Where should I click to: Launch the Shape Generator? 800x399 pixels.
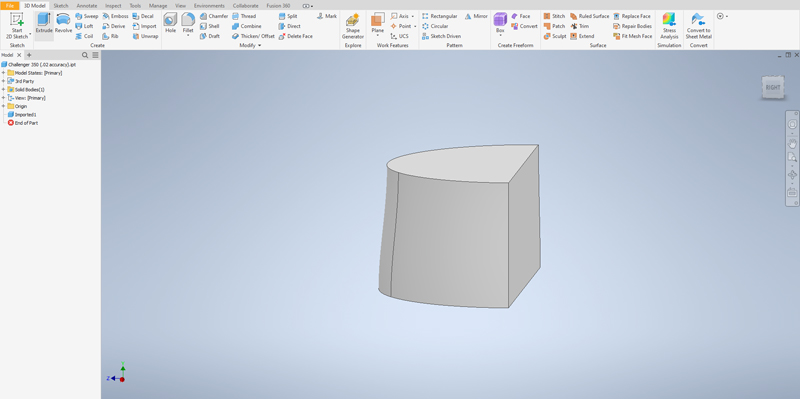pos(353,26)
